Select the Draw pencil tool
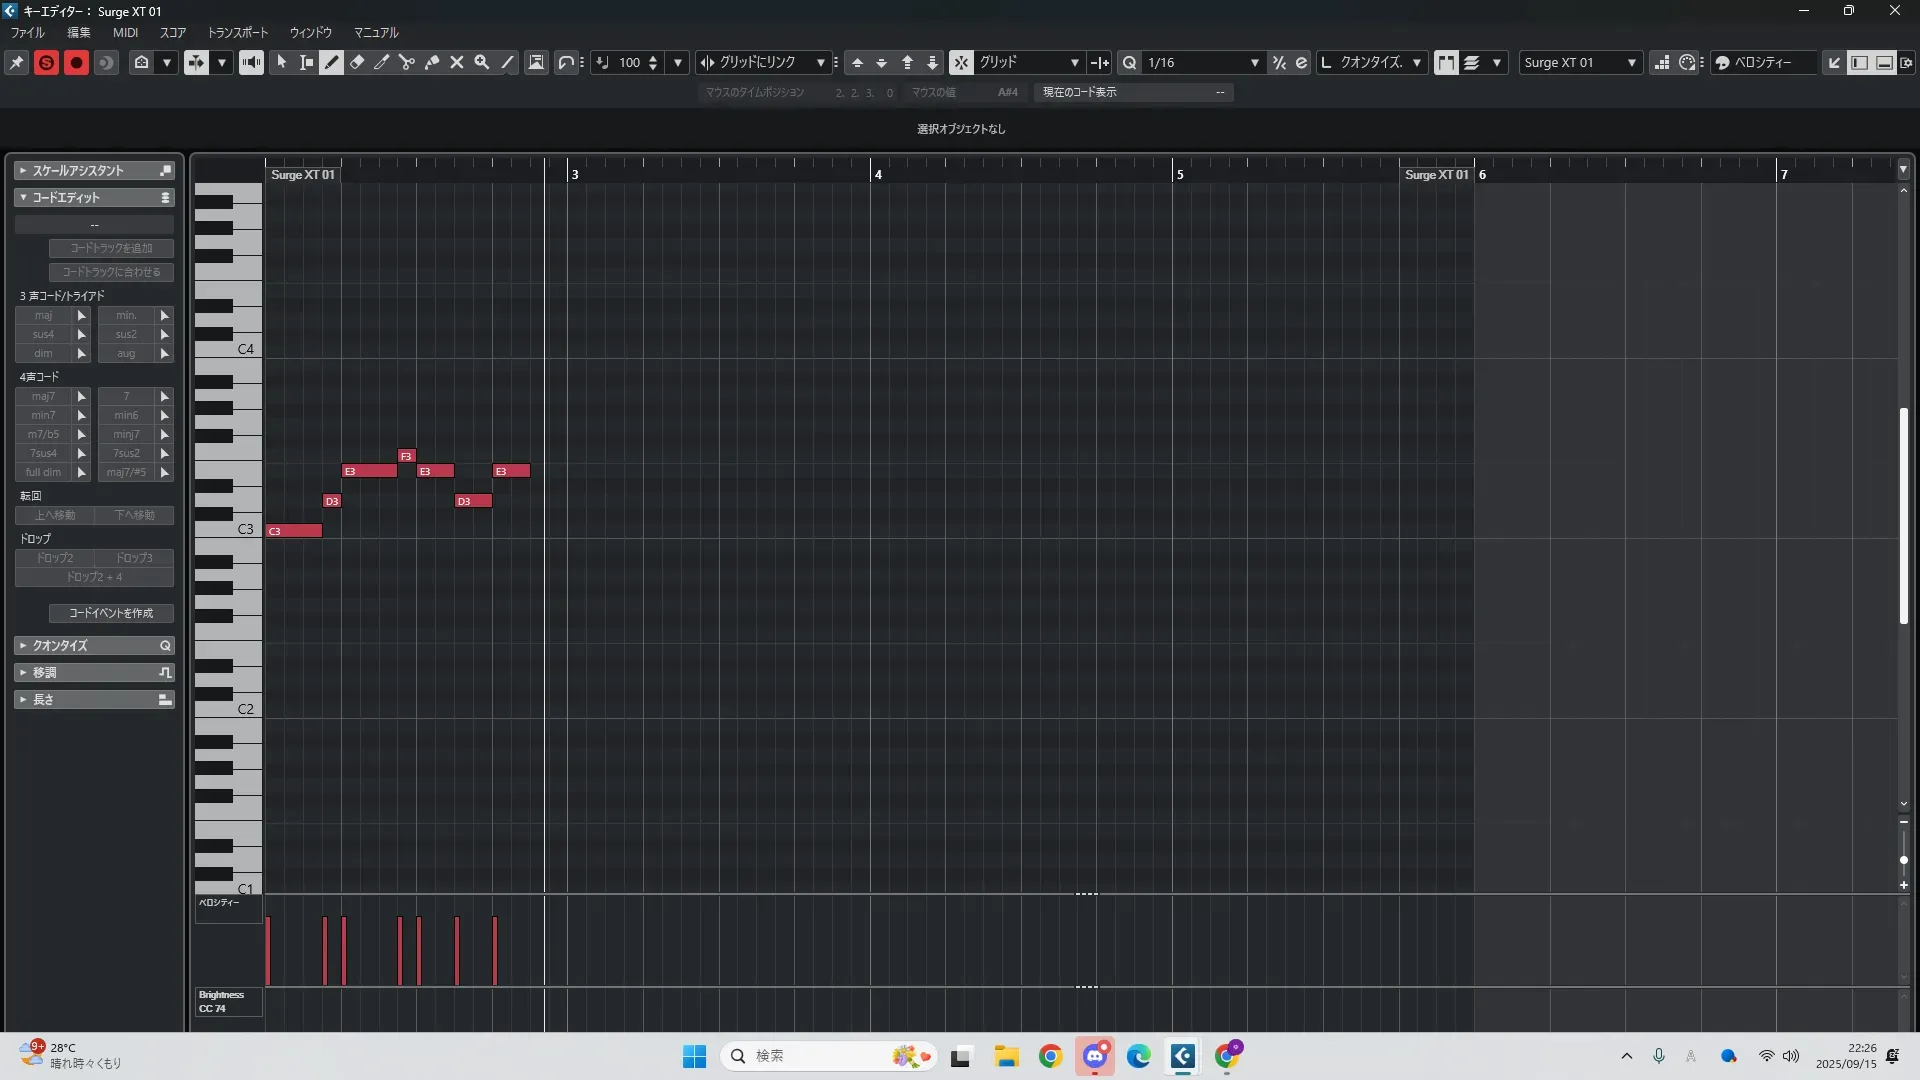This screenshot has width=1920, height=1080. (332, 62)
